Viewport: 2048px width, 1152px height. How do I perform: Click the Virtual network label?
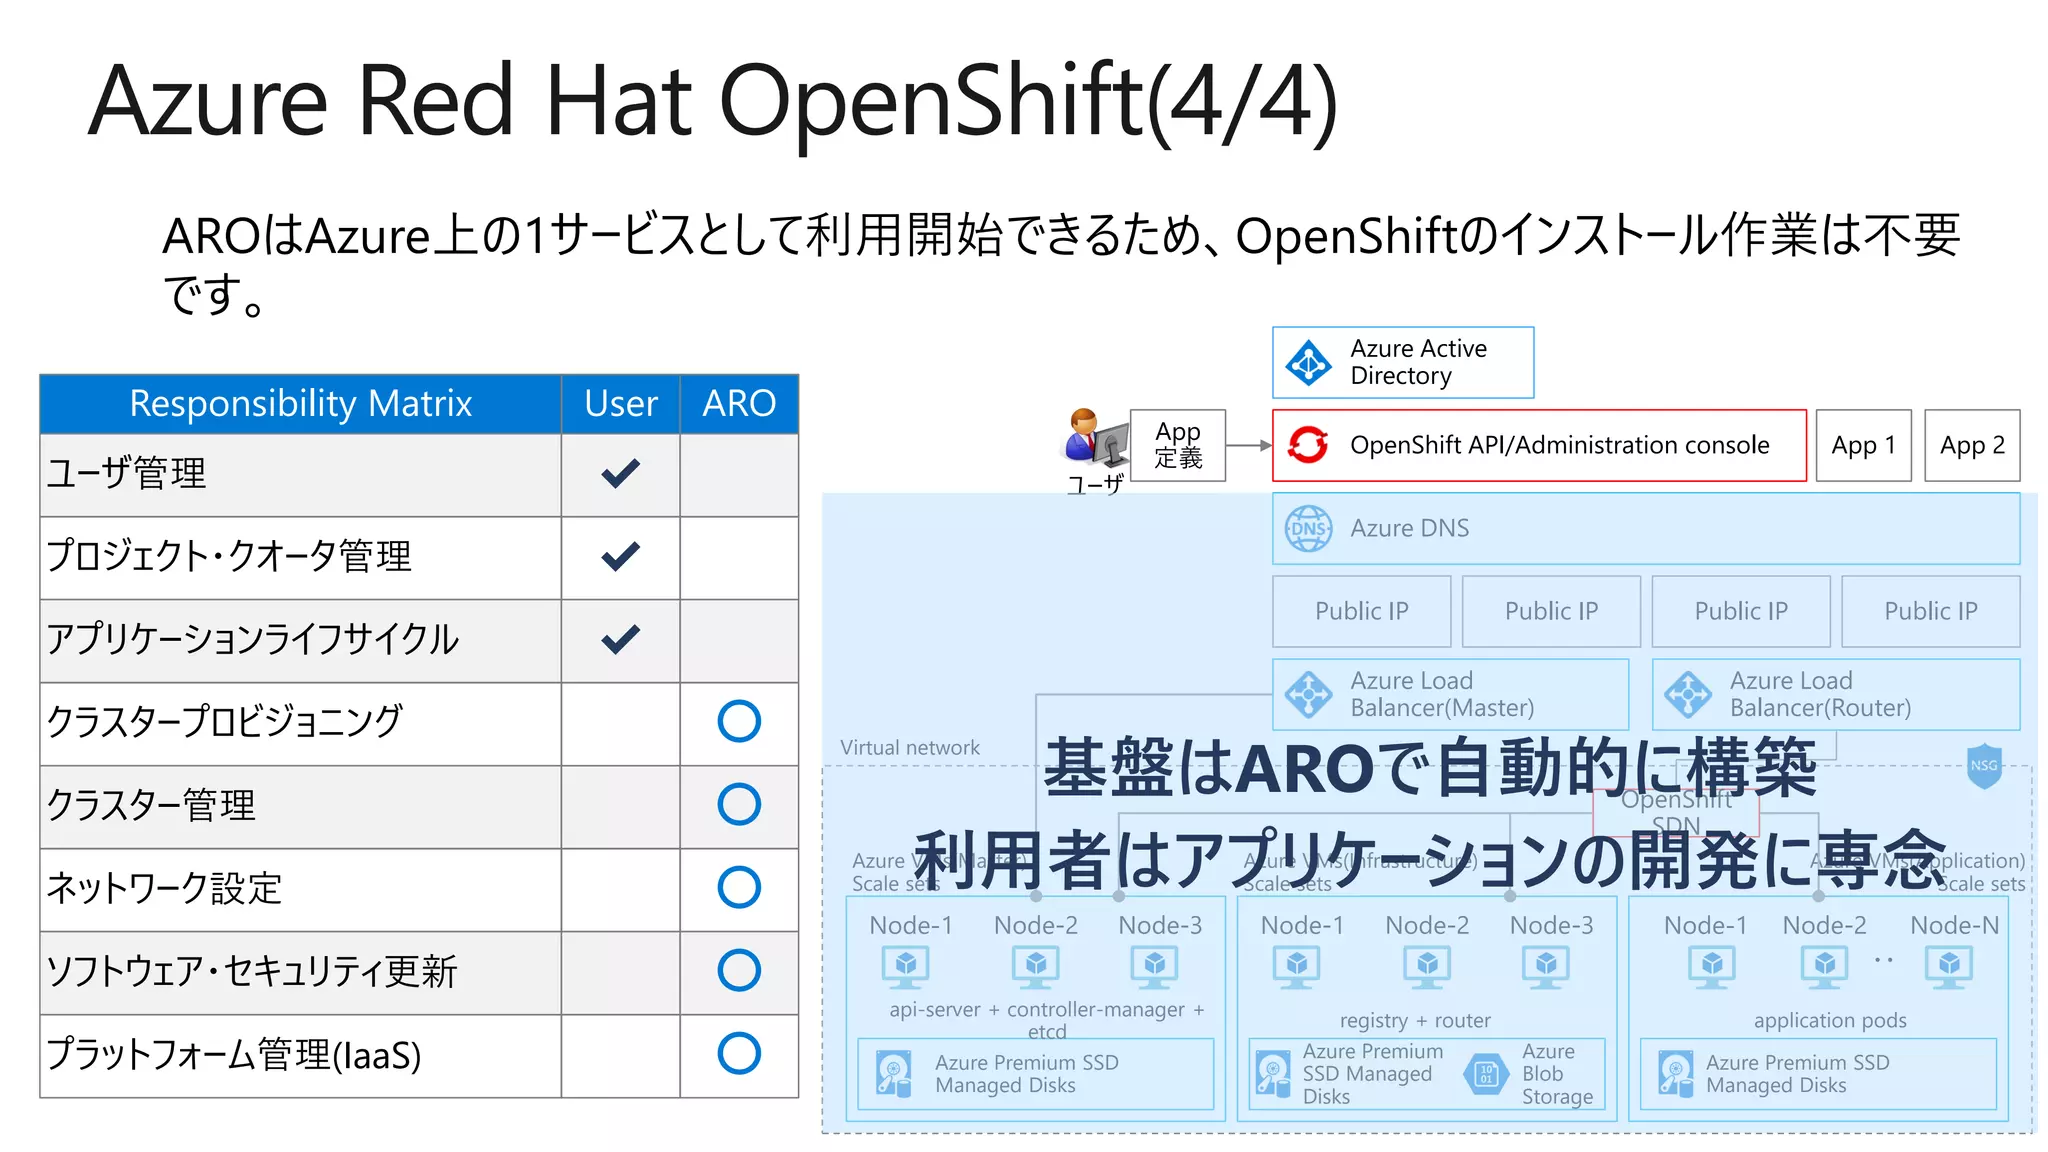[910, 747]
